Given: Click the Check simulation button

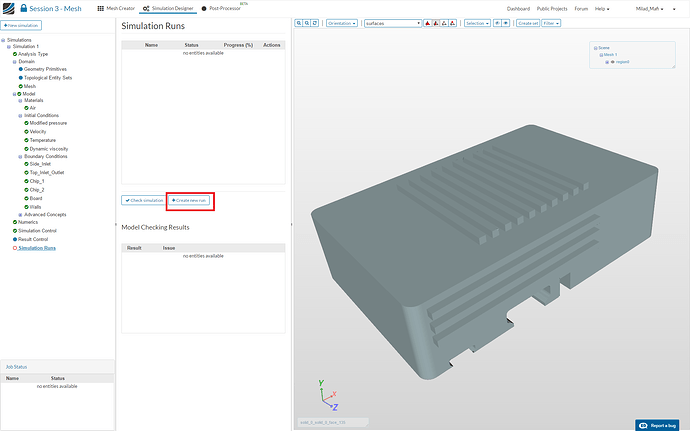Looking at the screenshot, I should click(x=144, y=200).
